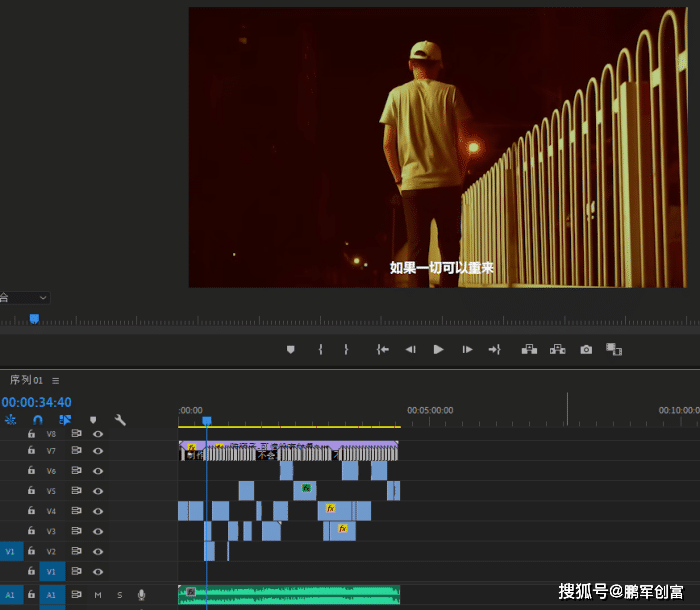Viewport: 700px width, 610px height.
Task: Toggle visibility of track V4
Action: pyautogui.click(x=98, y=511)
